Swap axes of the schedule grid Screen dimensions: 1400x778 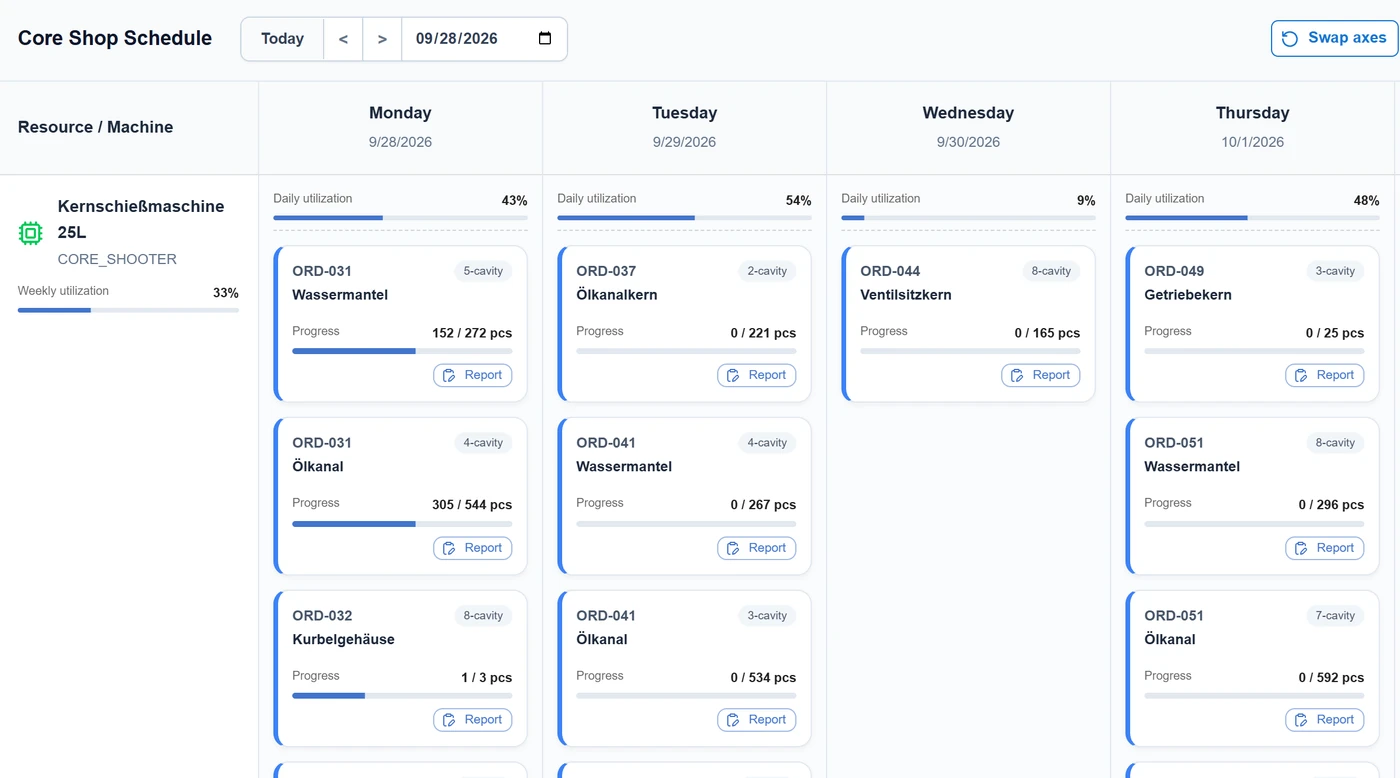[x=1334, y=39]
